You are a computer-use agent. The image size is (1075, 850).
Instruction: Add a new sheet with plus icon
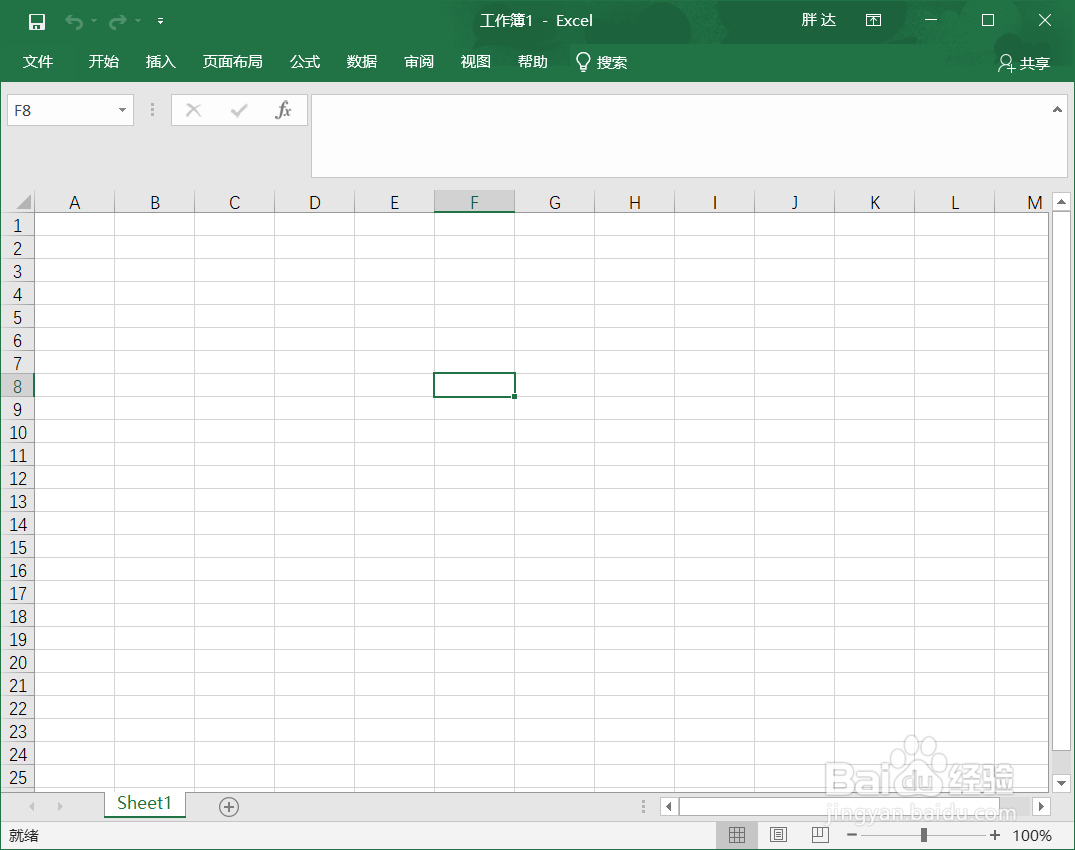pyautogui.click(x=229, y=807)
